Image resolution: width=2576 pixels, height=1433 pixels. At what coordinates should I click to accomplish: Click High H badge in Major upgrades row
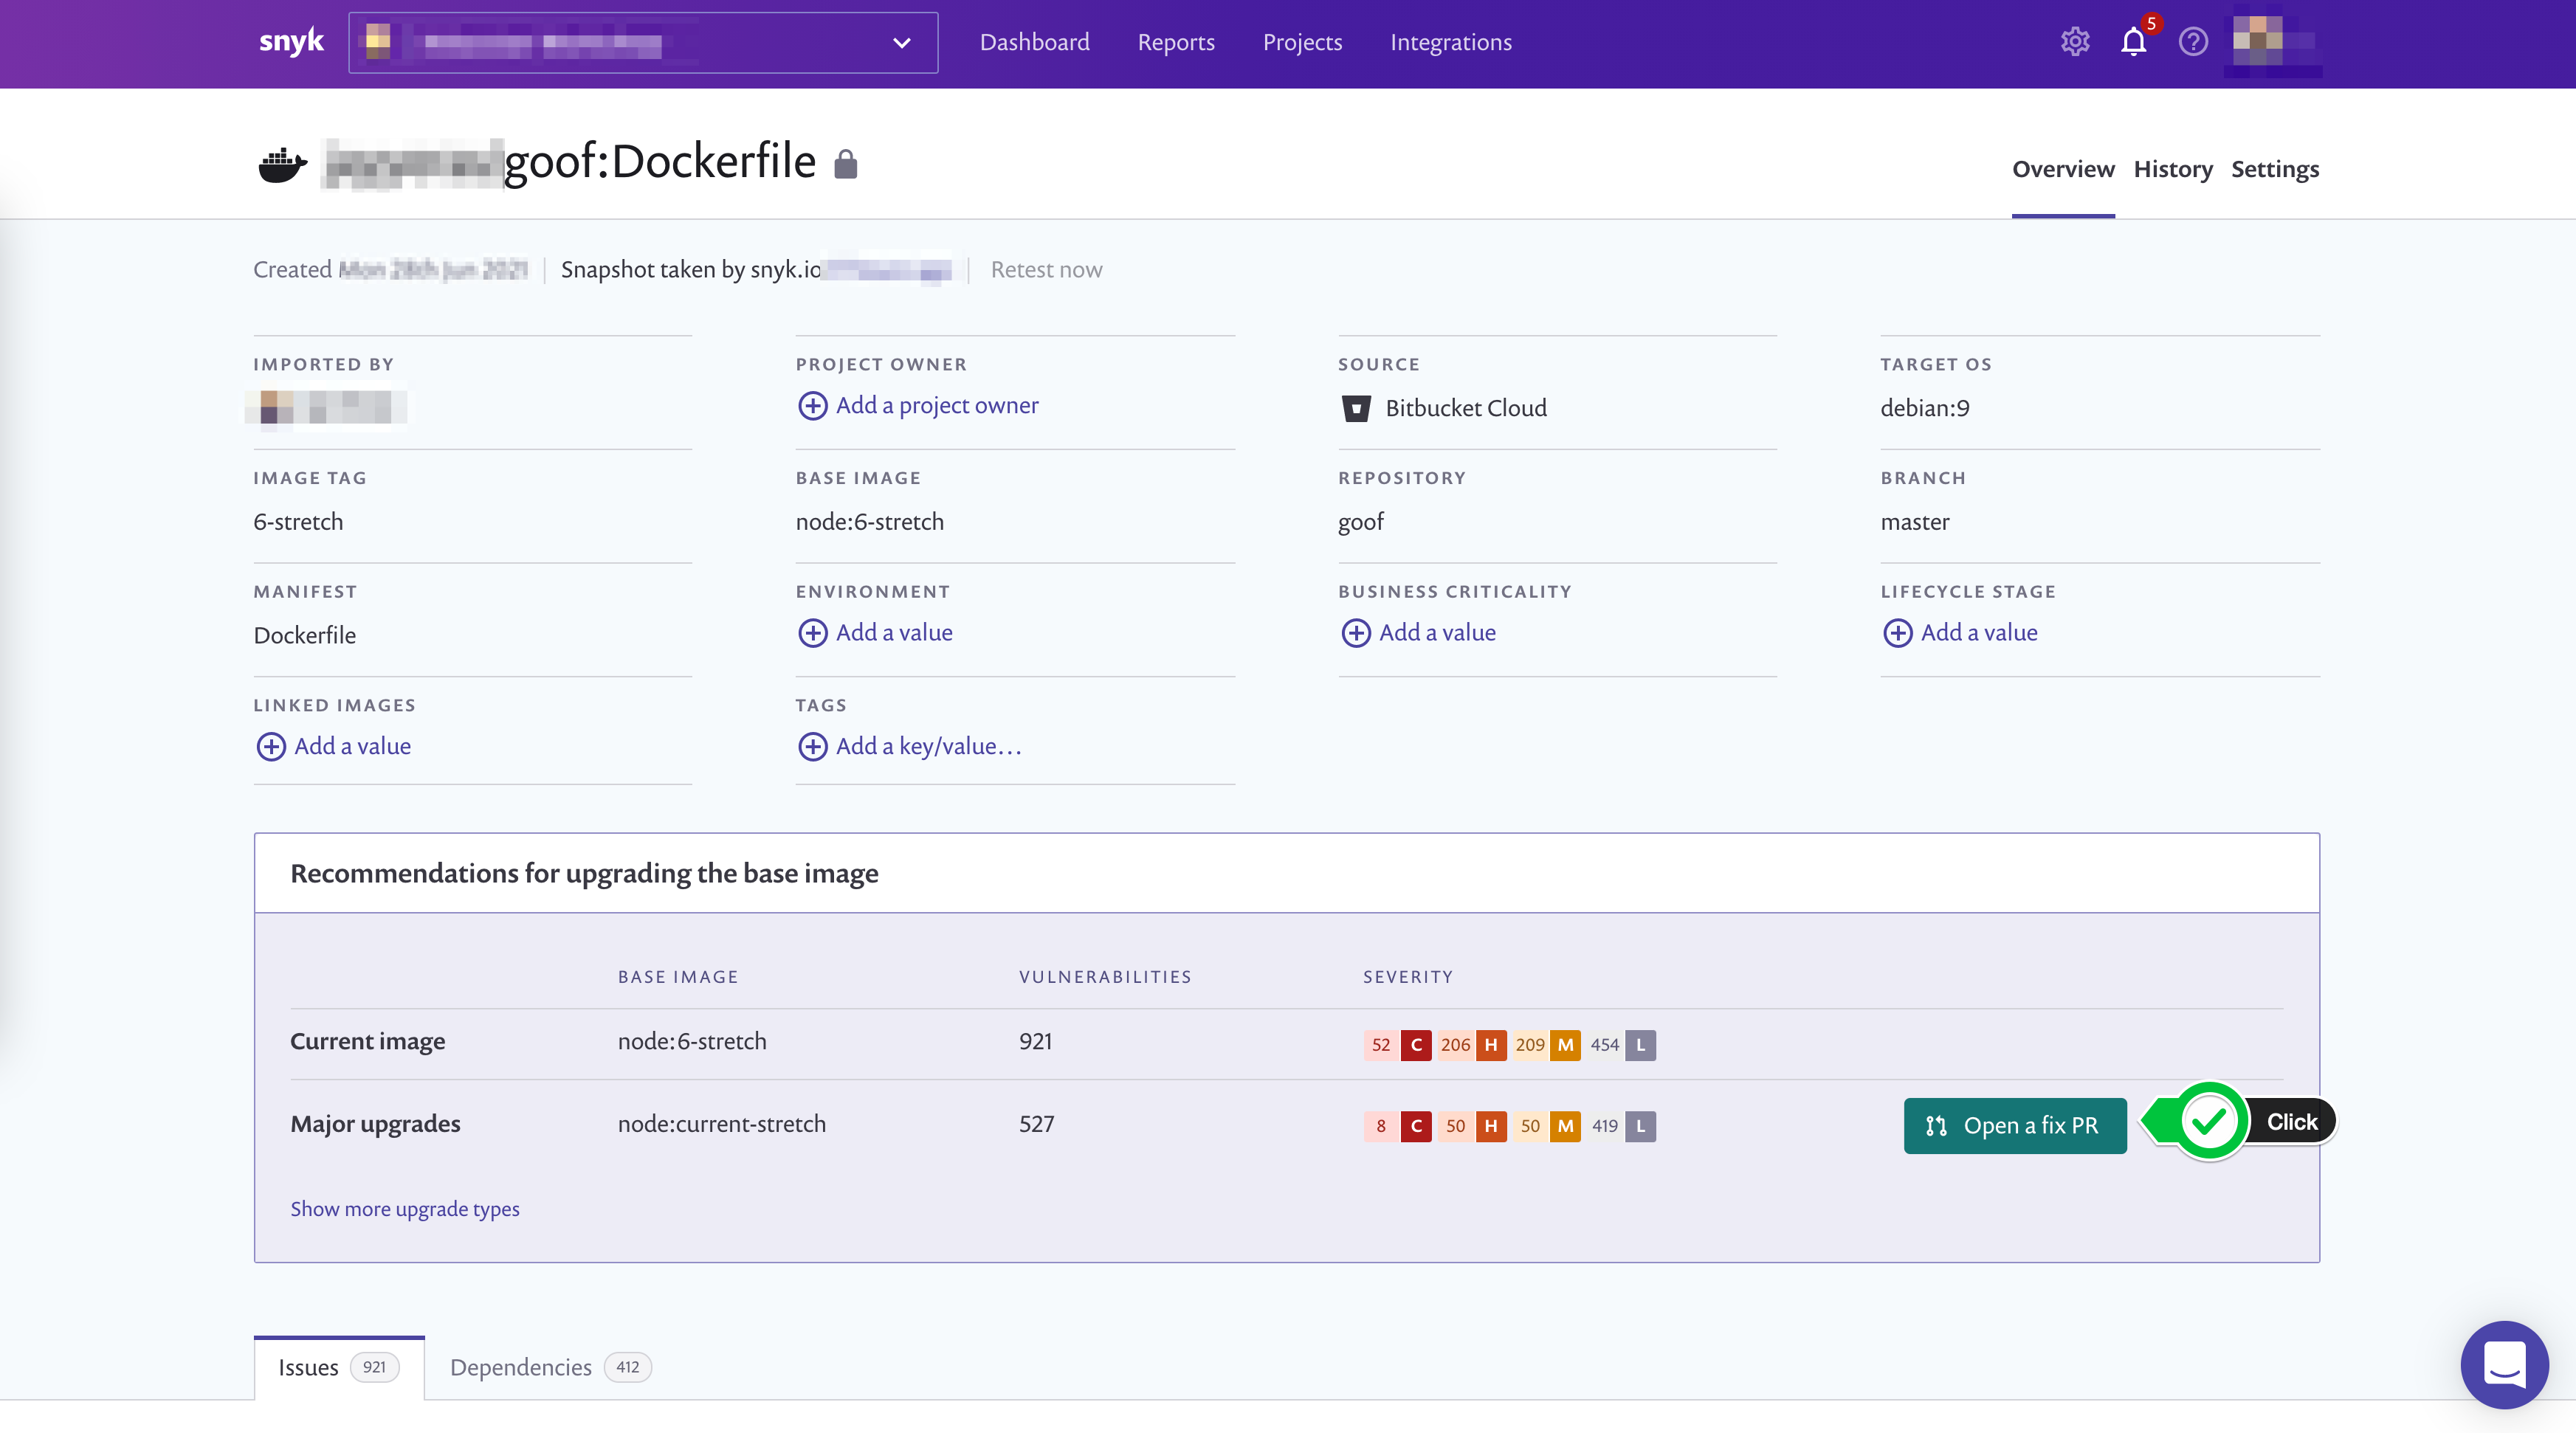[x=1490, y=1126]
